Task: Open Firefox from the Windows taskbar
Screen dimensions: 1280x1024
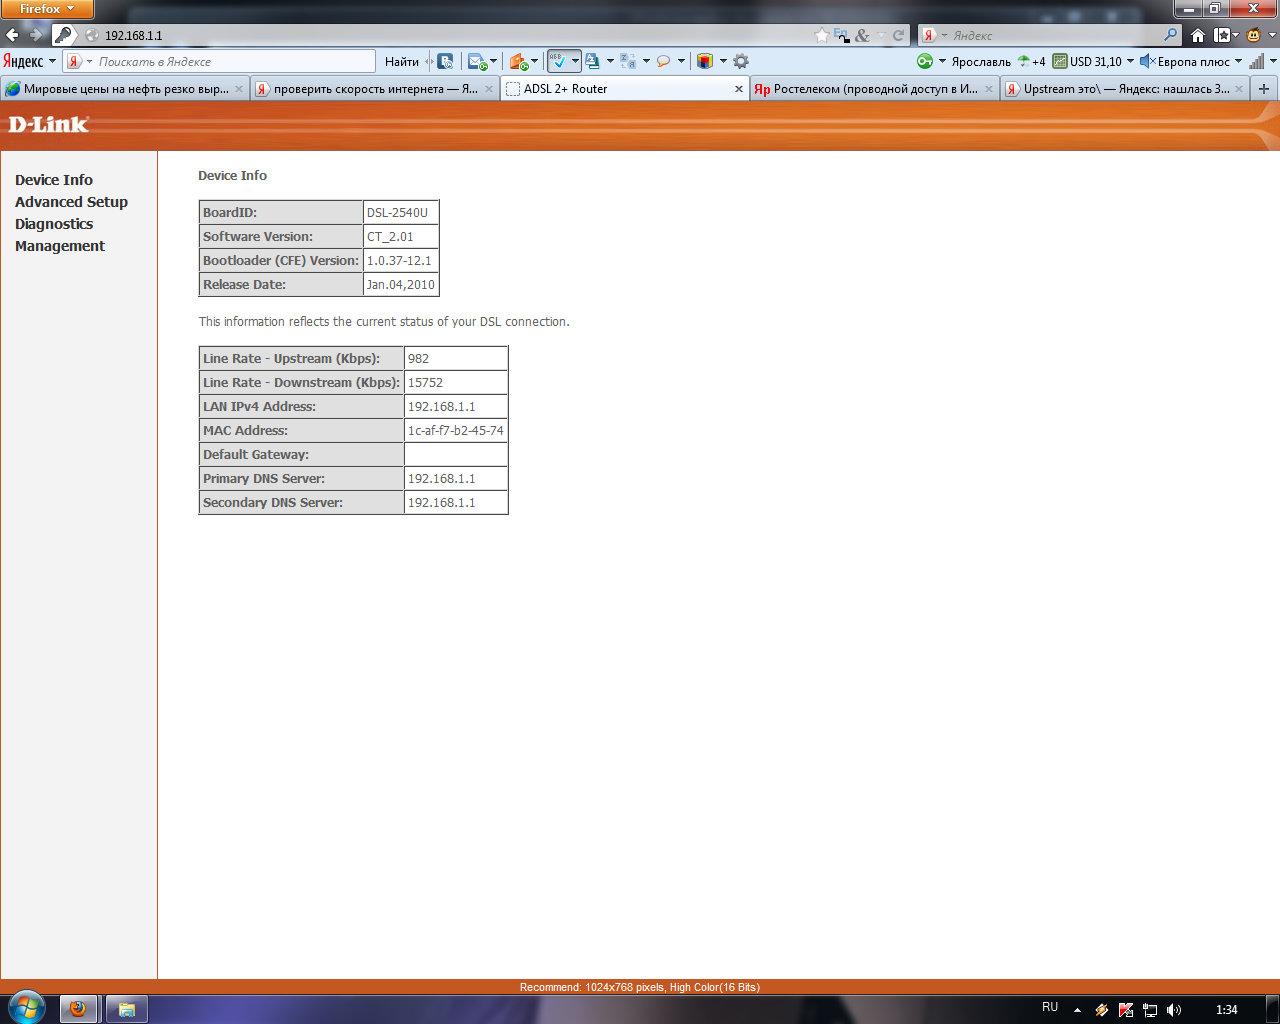Action: (x=78, y=1009)
